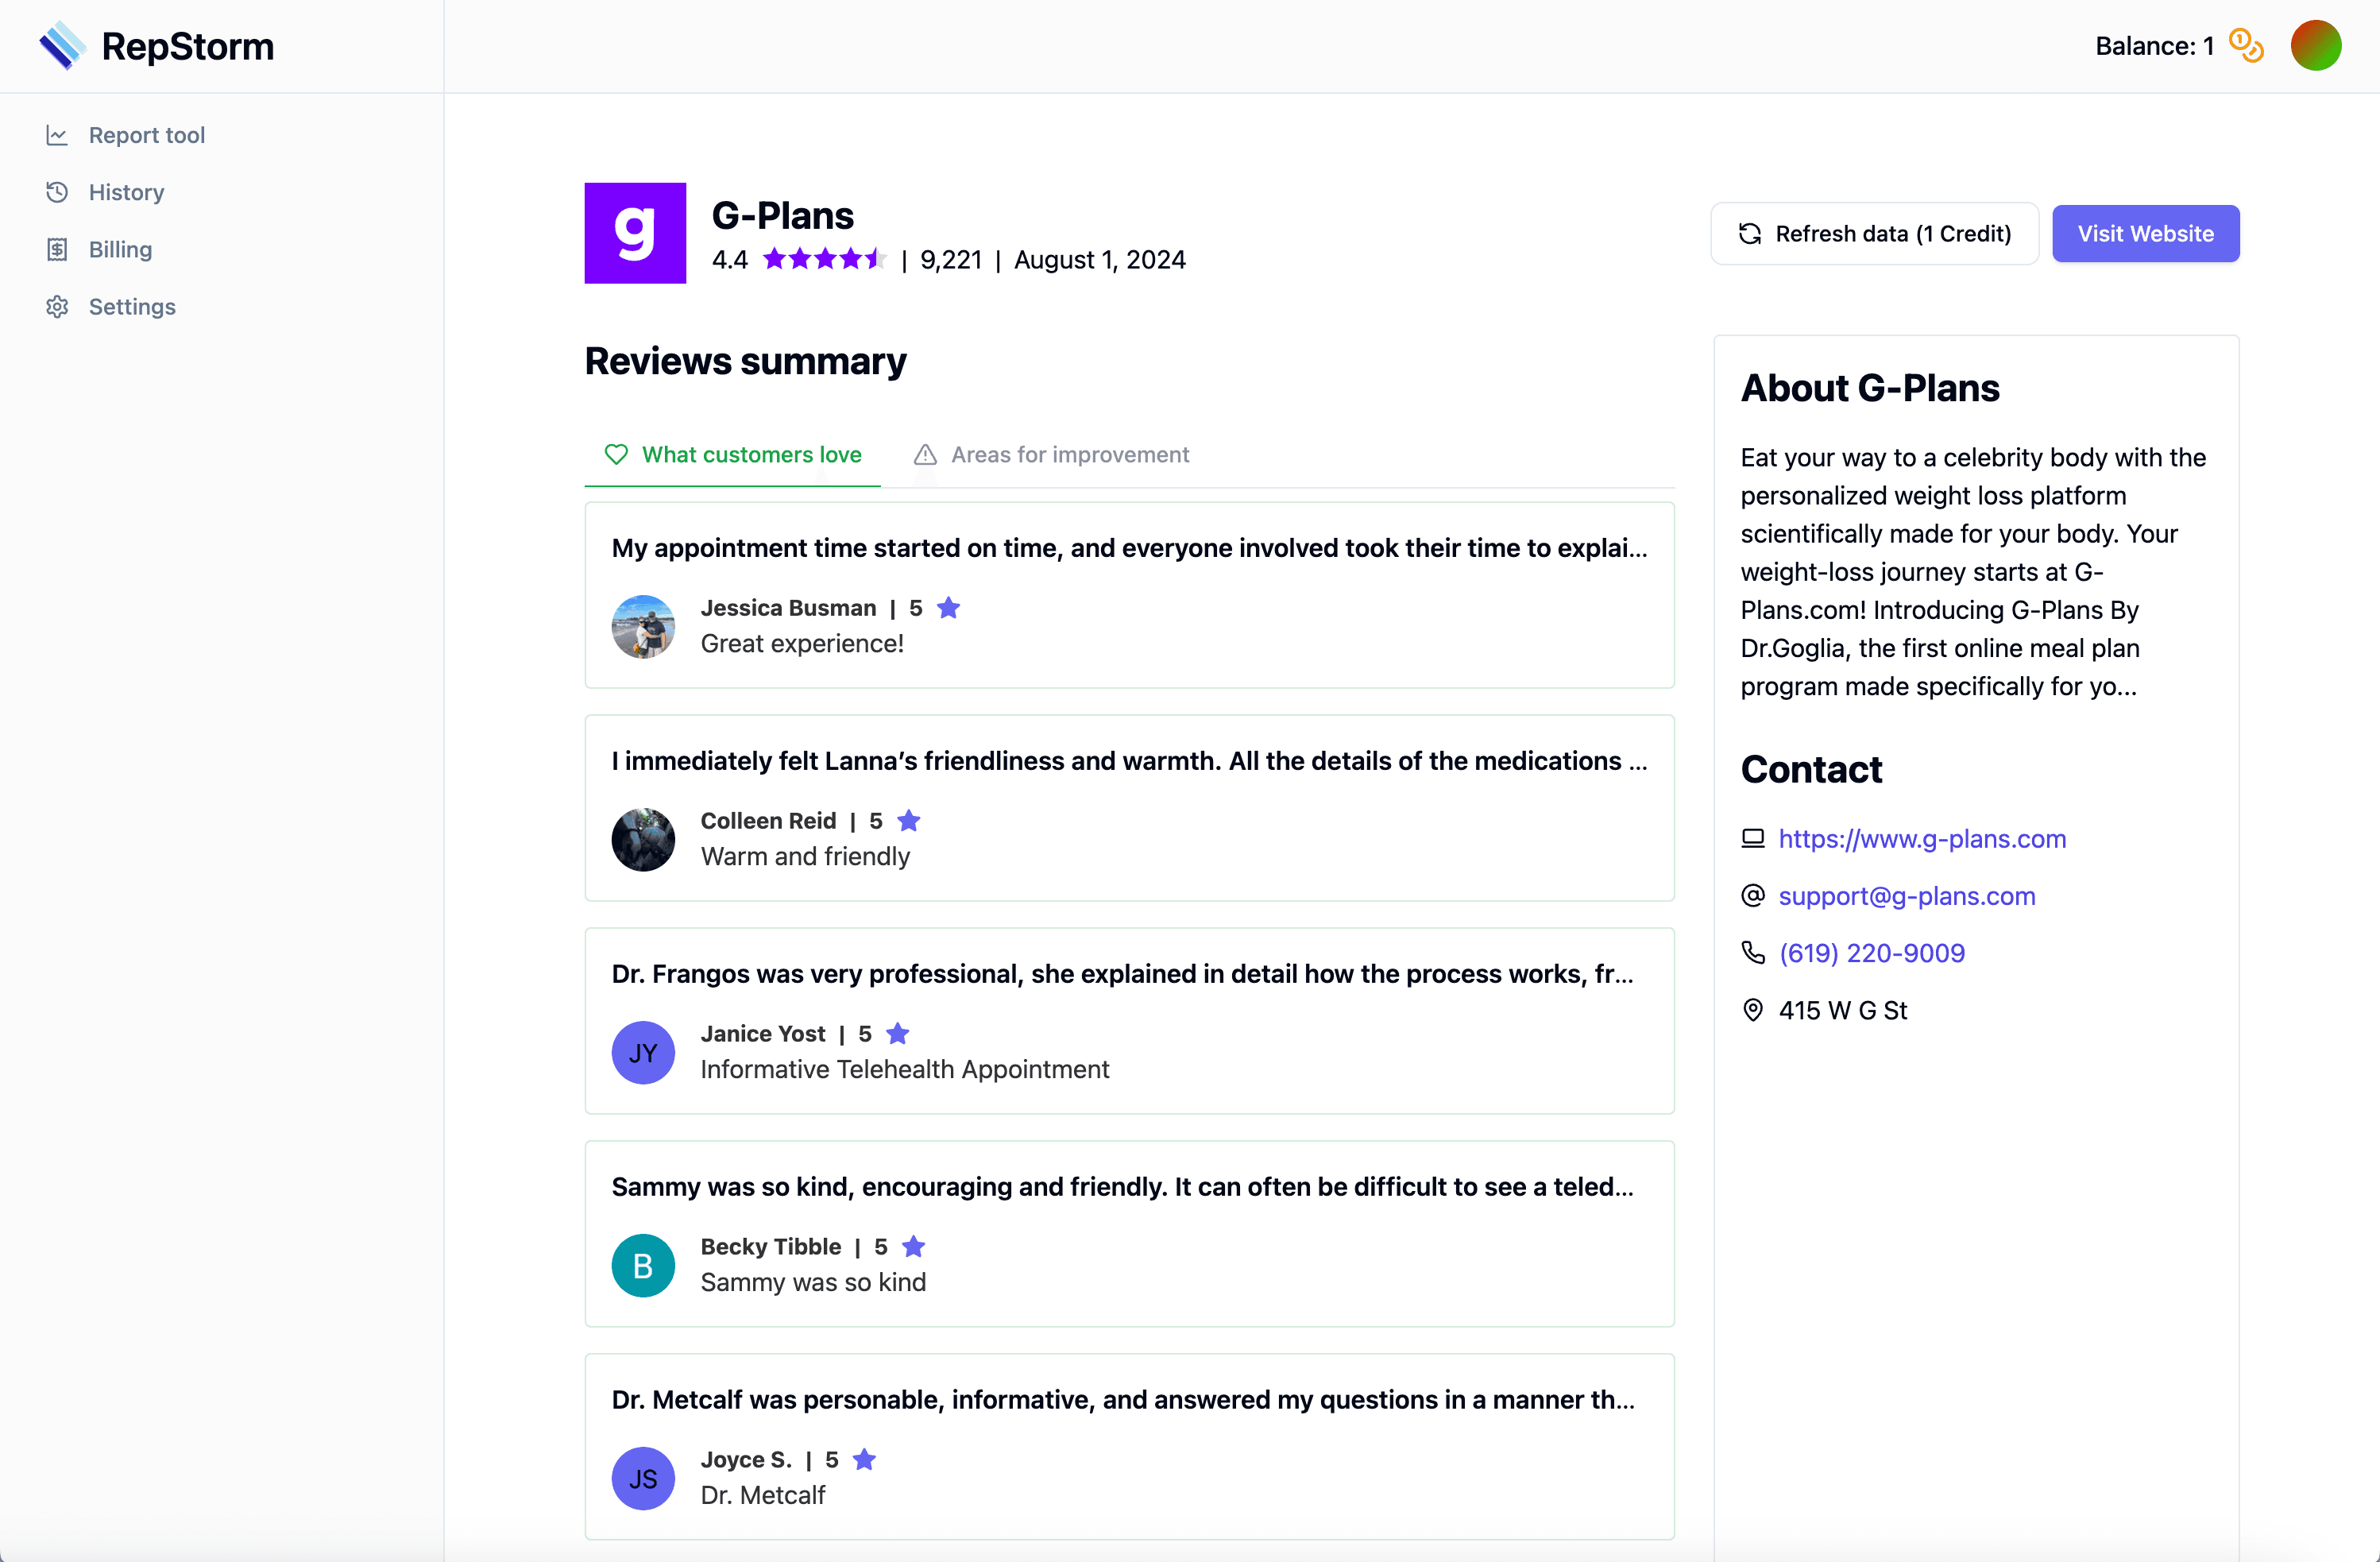The image size is (2380, 1562).
Task: Click the at-sign icon beside the email
Action: tap(1752, 895)
